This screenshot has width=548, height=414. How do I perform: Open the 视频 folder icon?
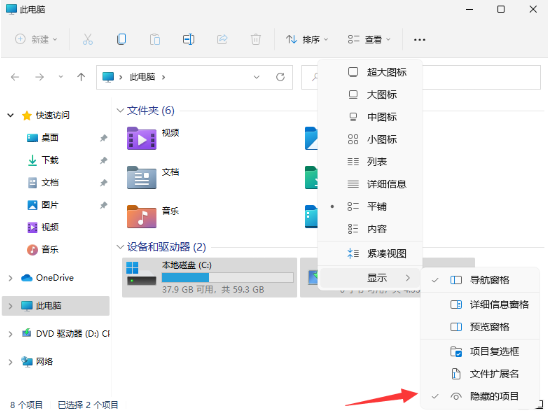tap(142, 138)
